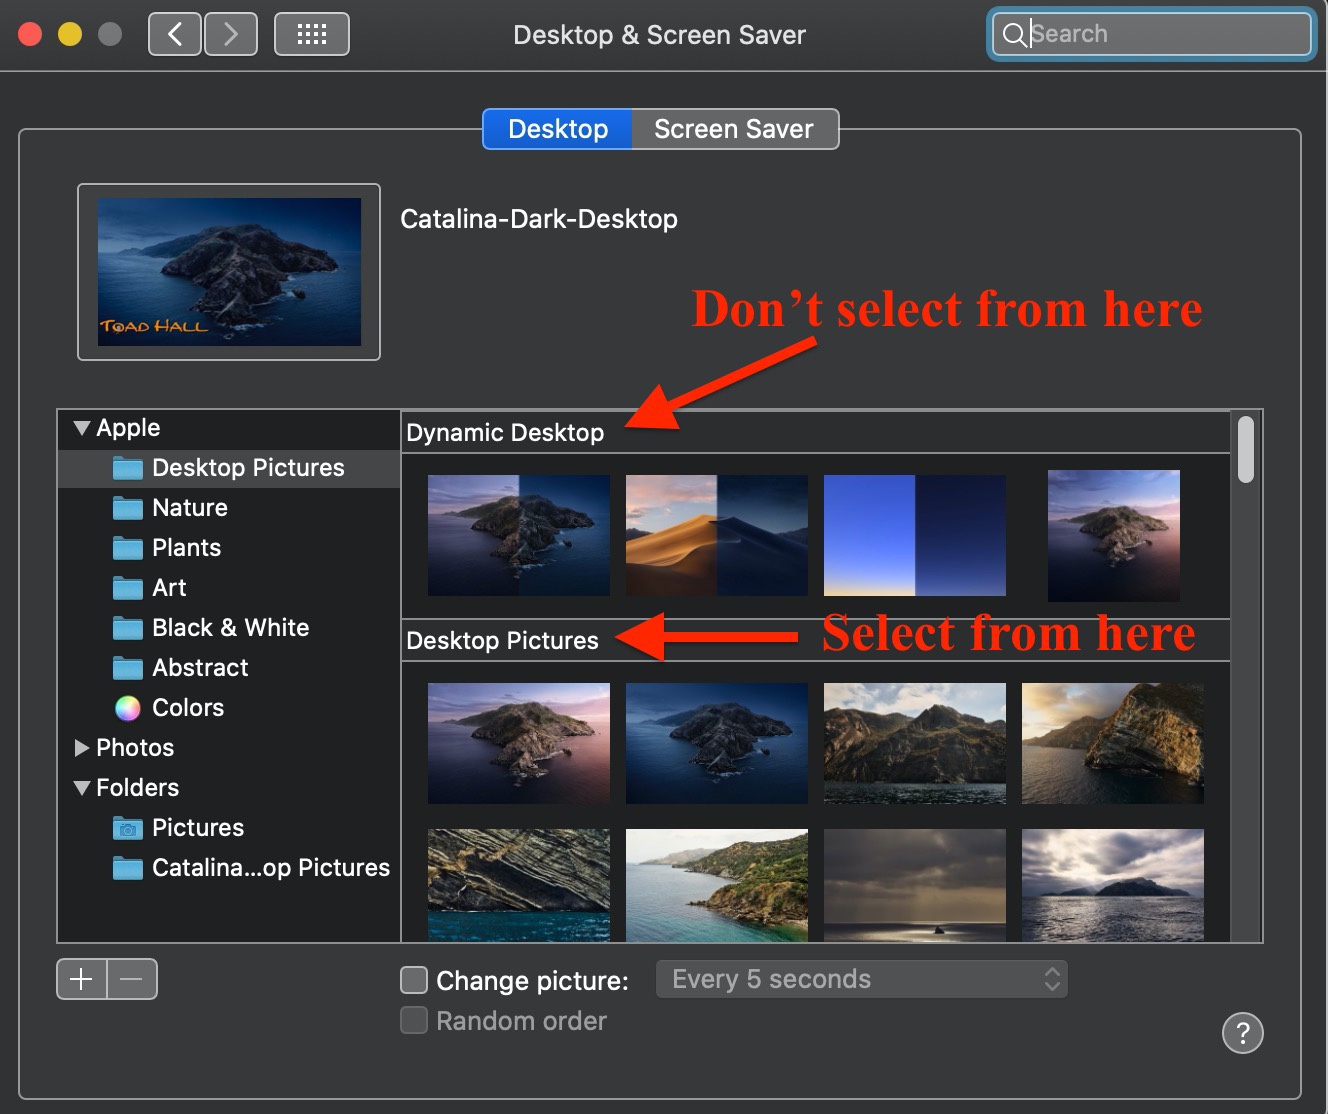The image size is (1328, 1114).
Task: Click the Show All grid icon in toolbar
Action: tap(311, 33)
